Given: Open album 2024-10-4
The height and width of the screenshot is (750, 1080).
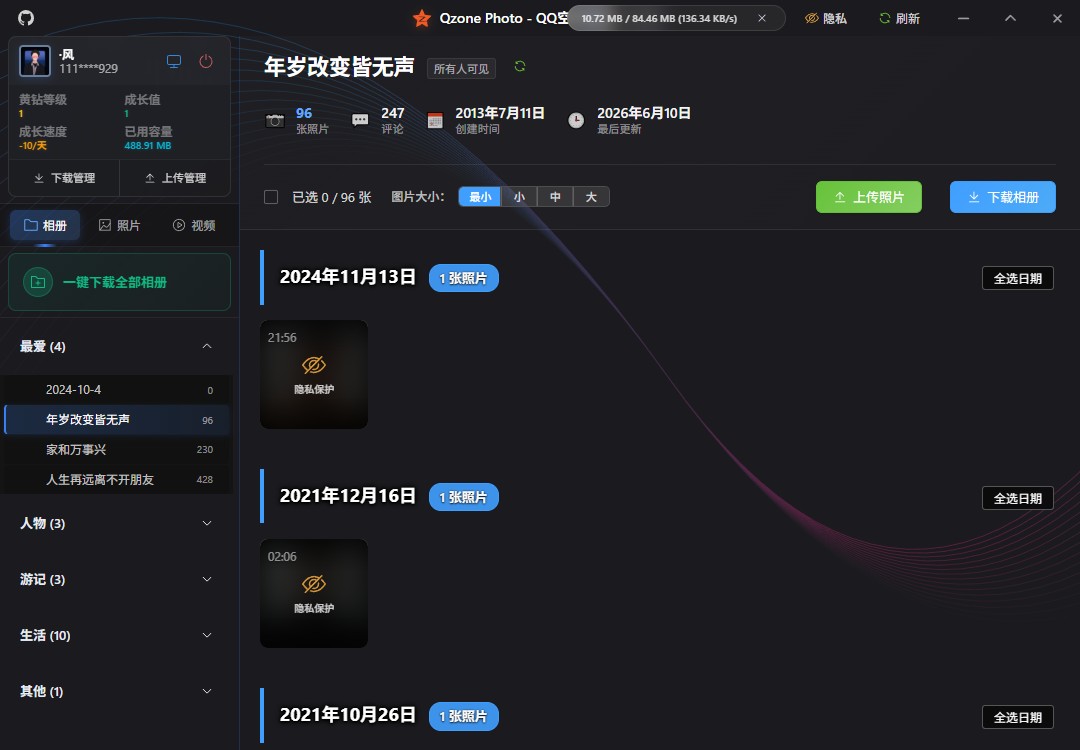Looking at the screenshot, I should (118, 390).
